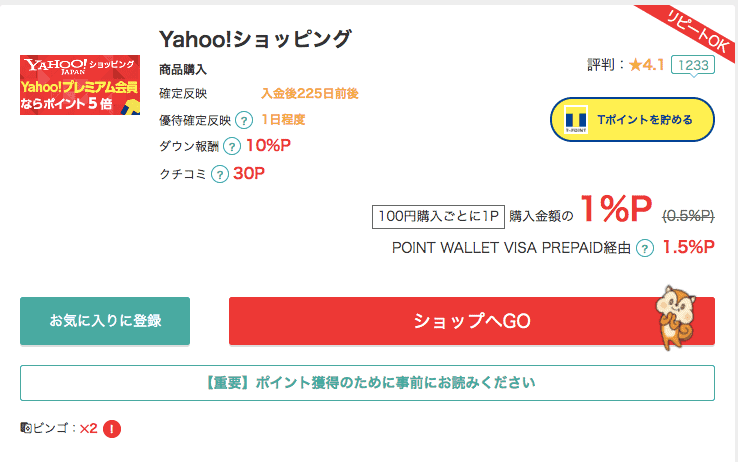This screenshot has height=462, width=738.
Task: Open the 1233 review count badge
Action: coord(692,65)
